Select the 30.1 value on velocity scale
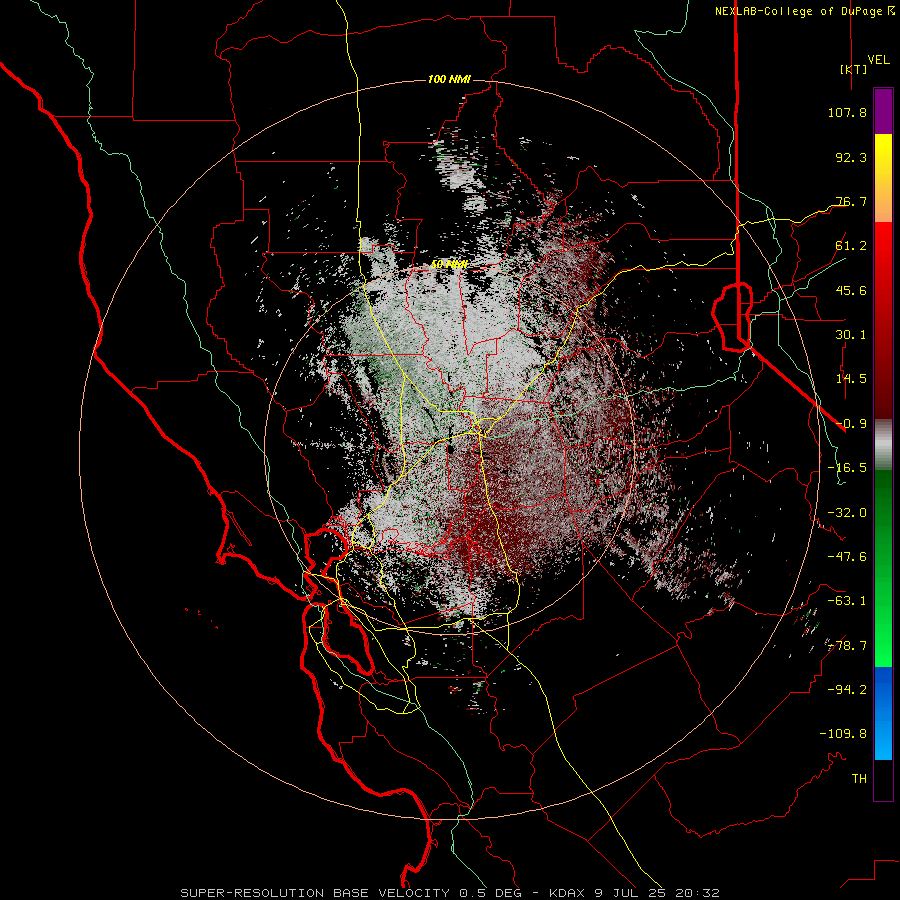This screenshot has width=900, height=900. coord(851,335)
